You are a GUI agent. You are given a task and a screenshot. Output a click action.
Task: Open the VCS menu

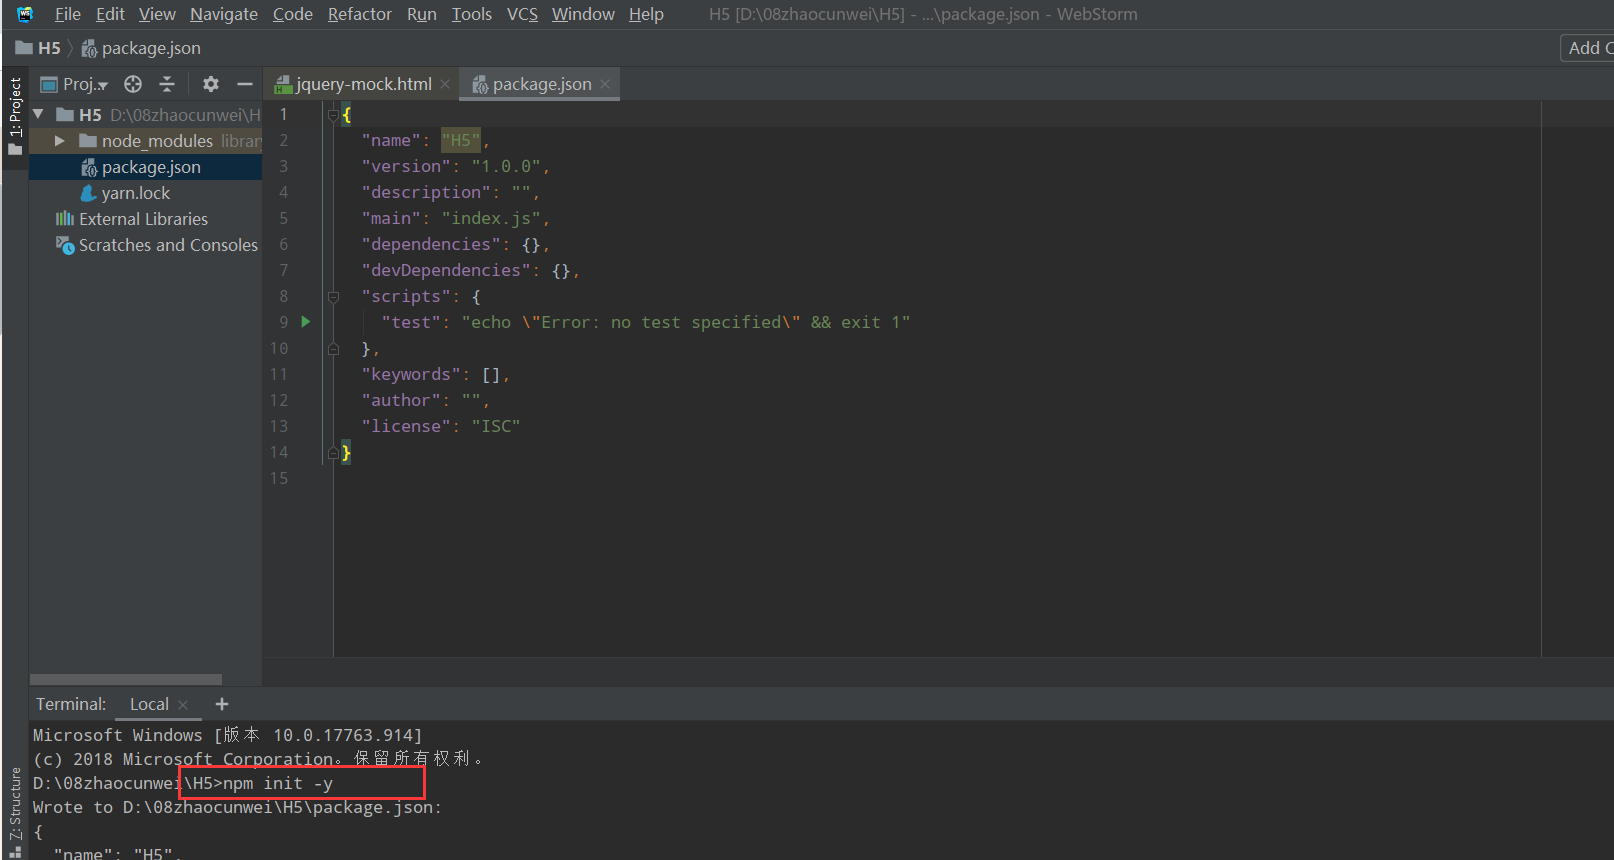(x=522, y=14)
